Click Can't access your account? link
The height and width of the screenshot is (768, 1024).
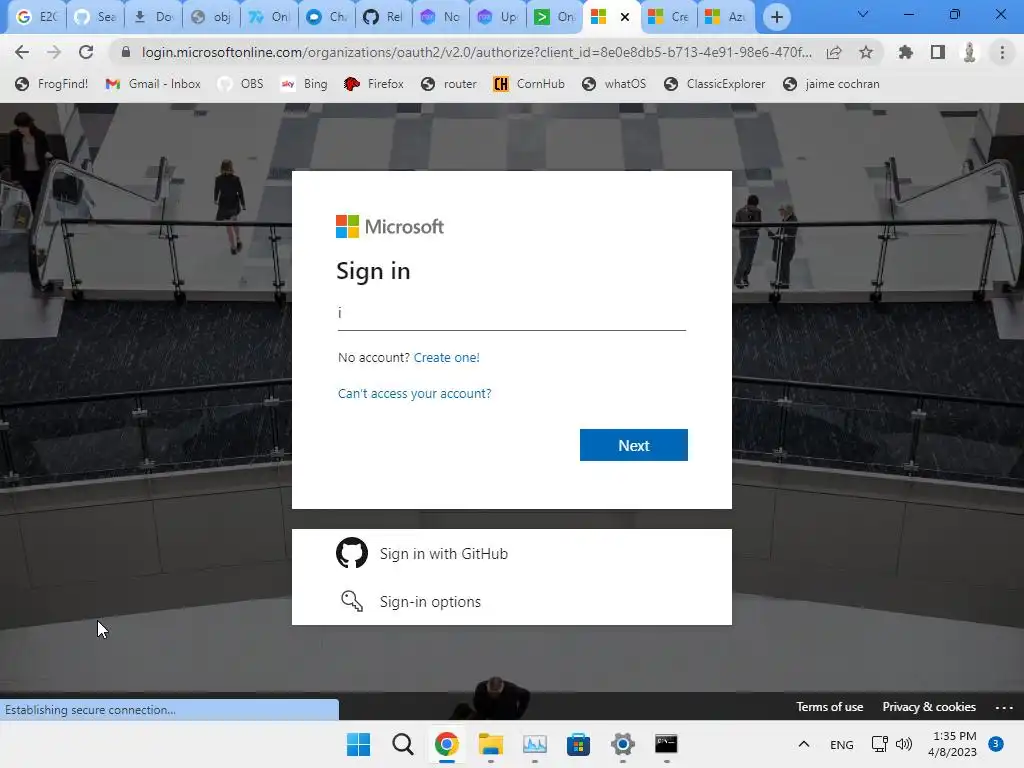tap(415, 393)
